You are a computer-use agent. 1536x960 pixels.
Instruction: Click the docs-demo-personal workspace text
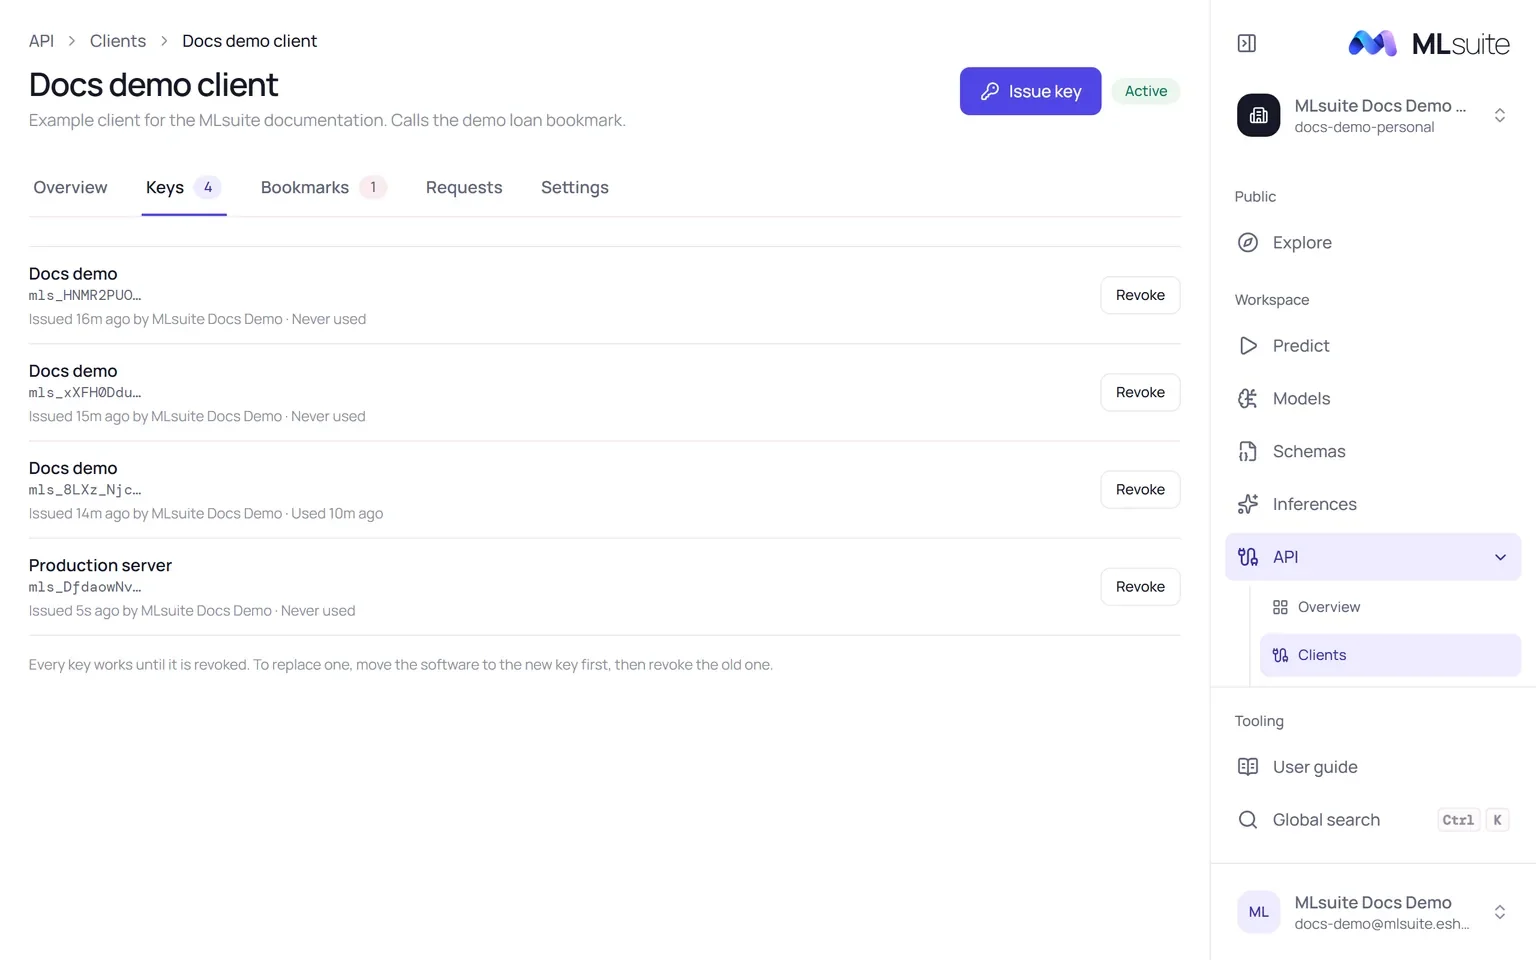click(x=1364, y=127)
